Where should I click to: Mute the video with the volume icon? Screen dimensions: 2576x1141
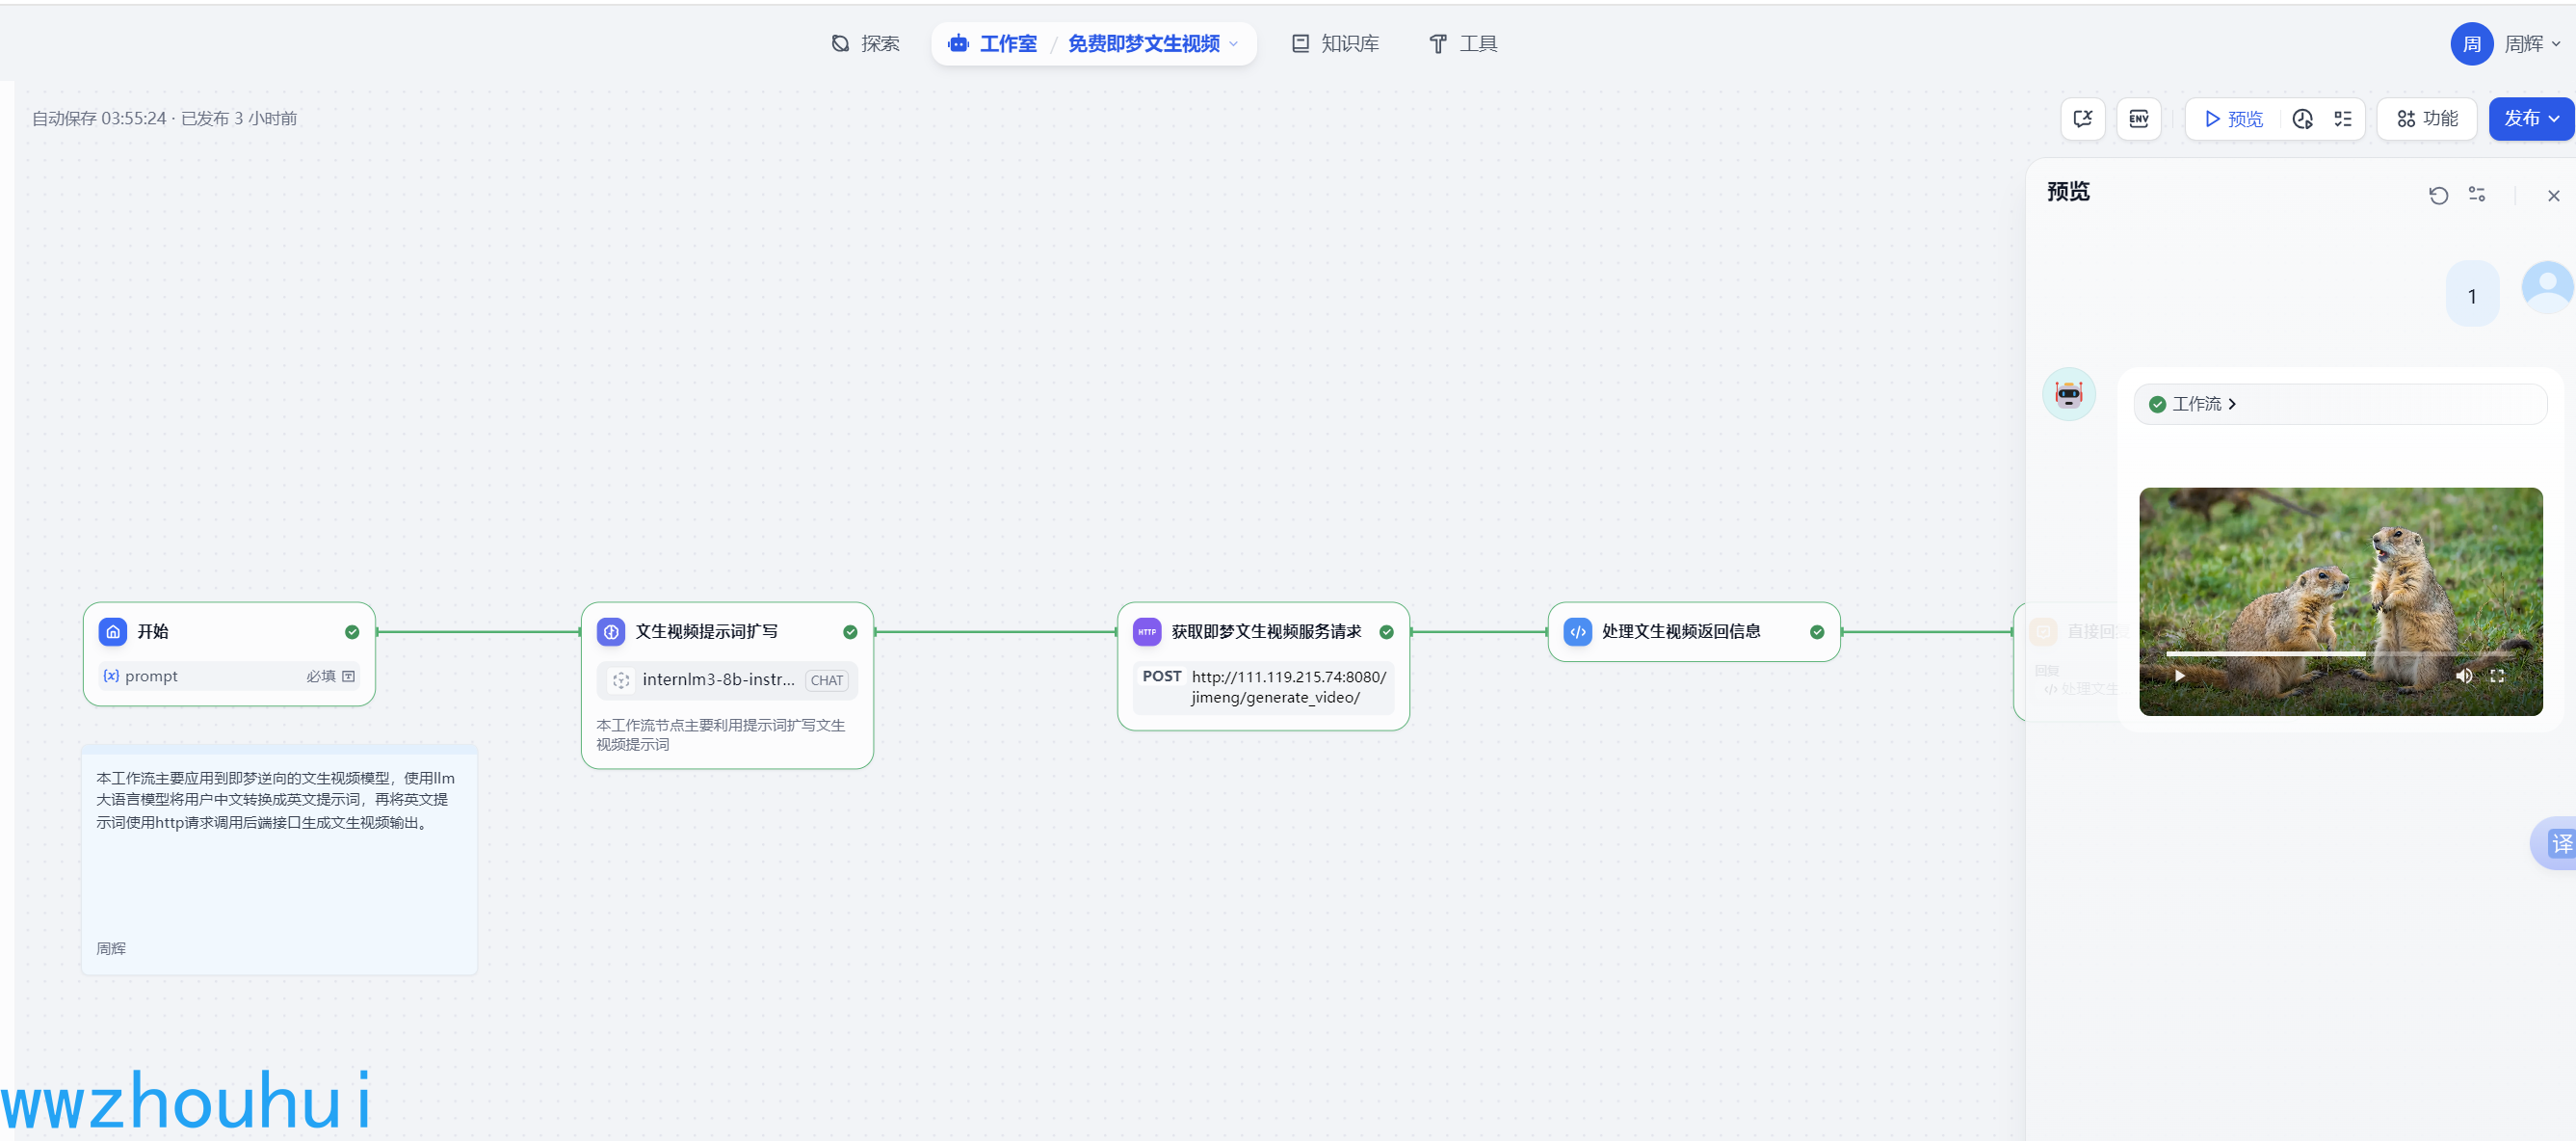tap(2463, 676)
